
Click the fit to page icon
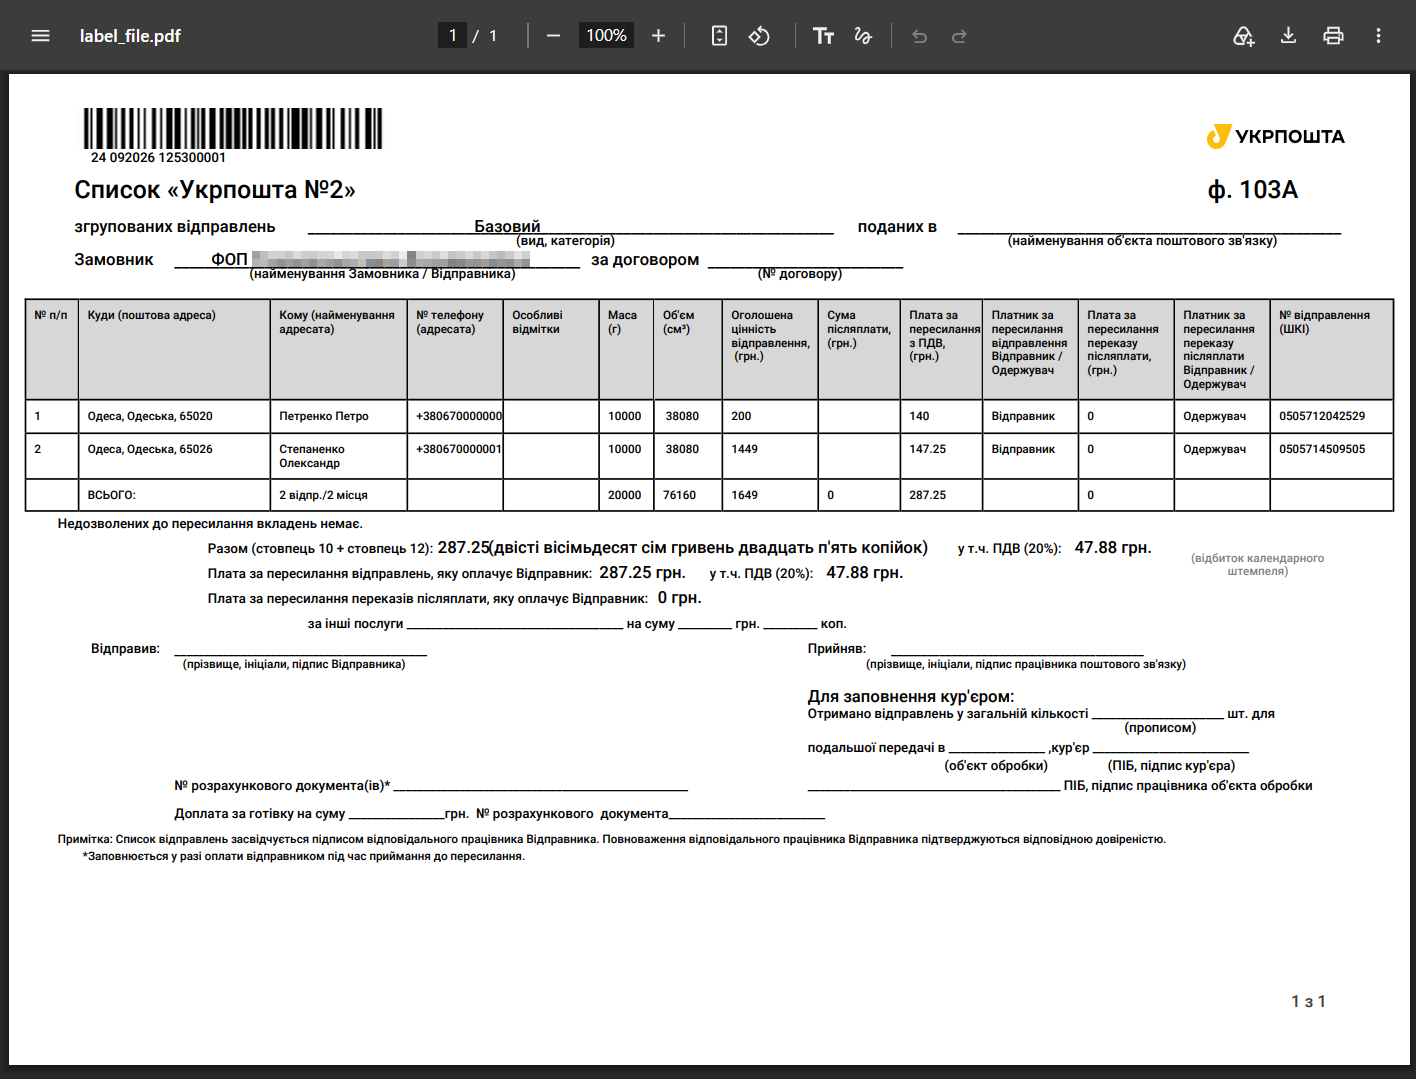coord(719,36)
